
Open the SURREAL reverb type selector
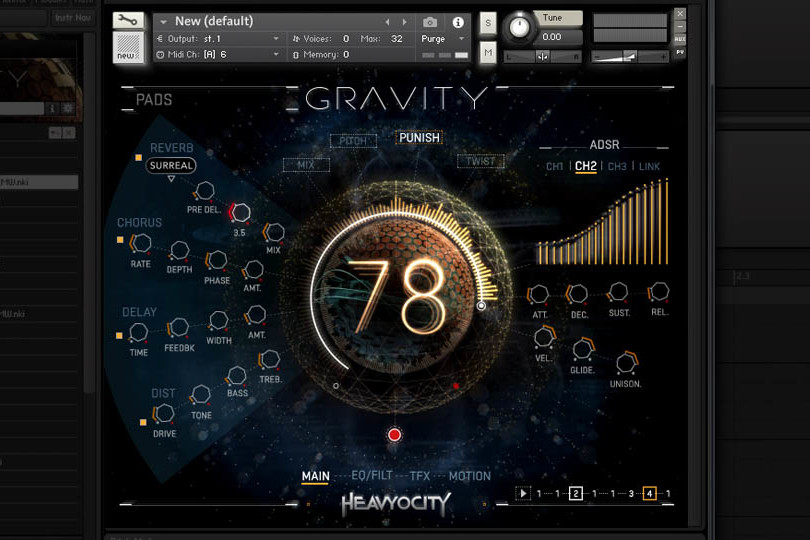coord(171,165)
